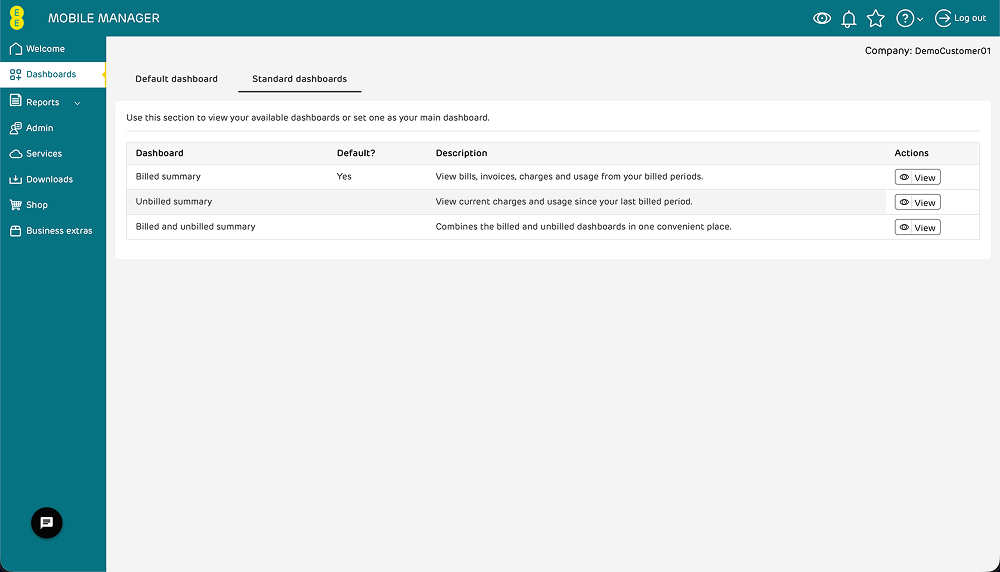The image size is (1000, 572).
Task: Click the Description column header
Action: click(461, 153)
